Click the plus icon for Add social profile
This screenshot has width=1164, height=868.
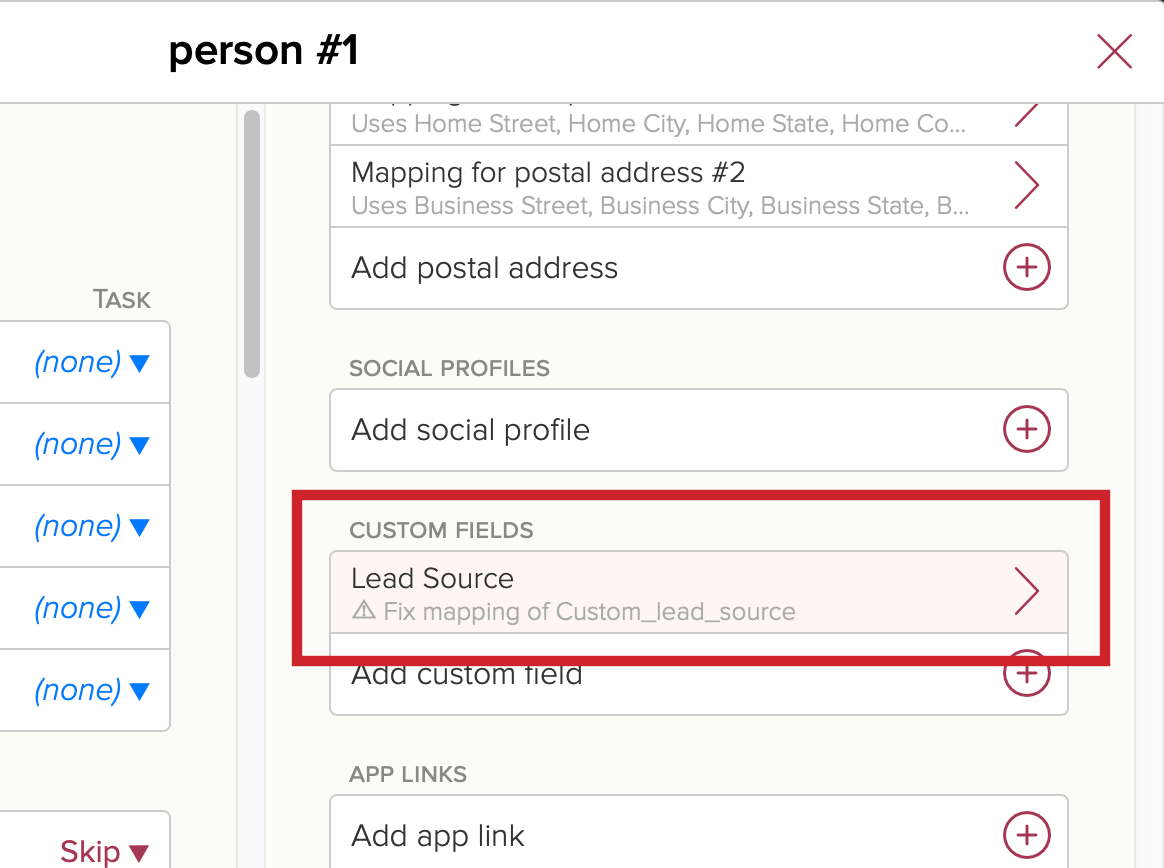point(1027,429)
